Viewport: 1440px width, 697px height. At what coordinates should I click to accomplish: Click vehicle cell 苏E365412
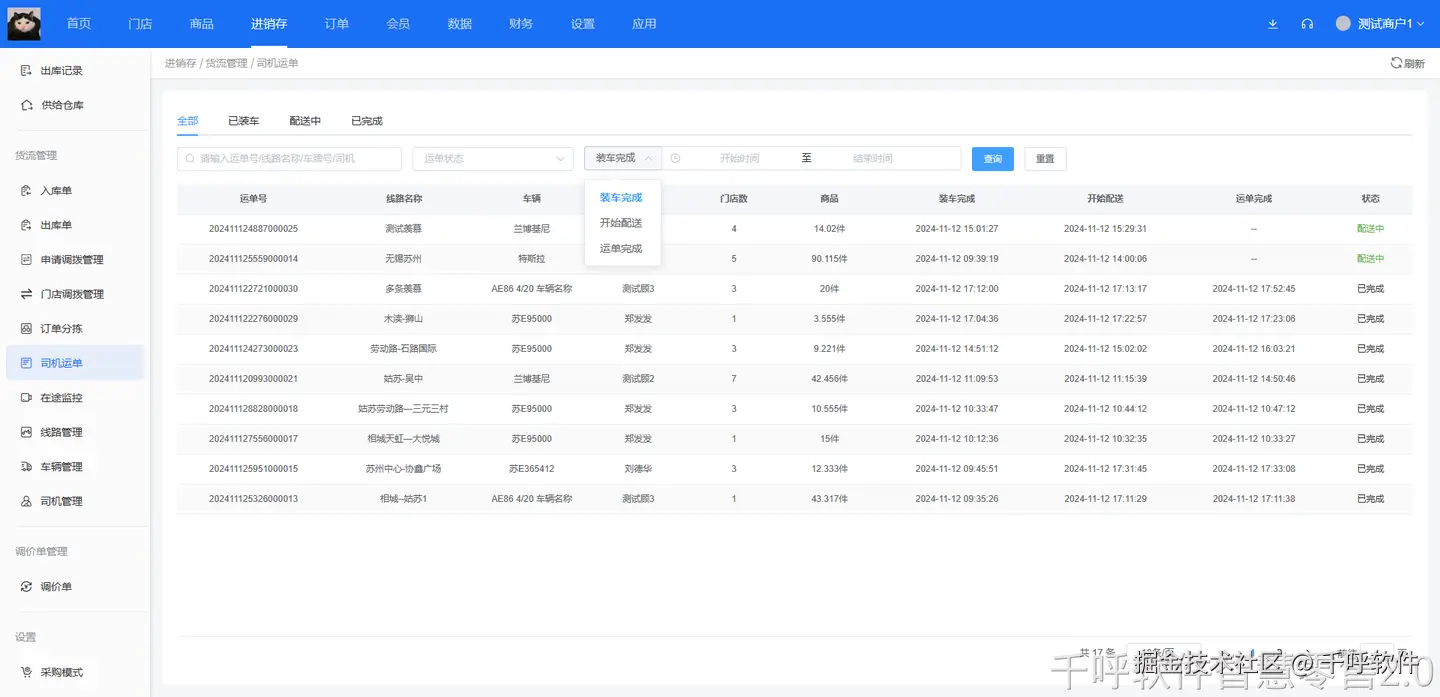[x=532, y=469]
